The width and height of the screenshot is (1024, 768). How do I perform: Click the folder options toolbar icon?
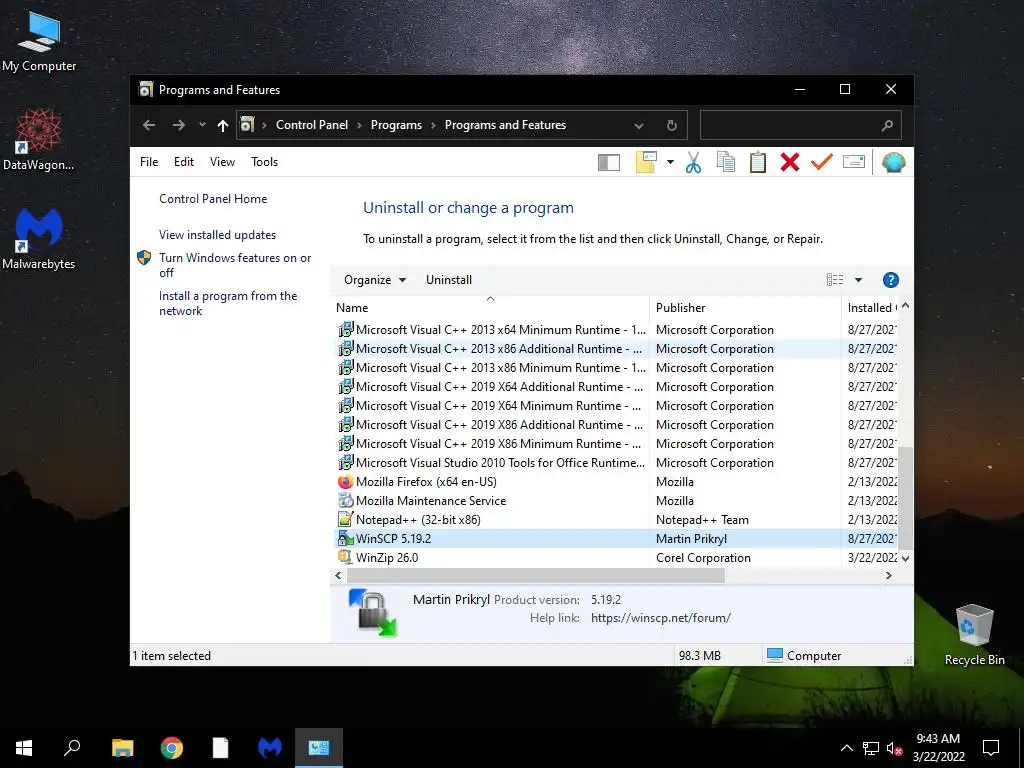point(646,162)
